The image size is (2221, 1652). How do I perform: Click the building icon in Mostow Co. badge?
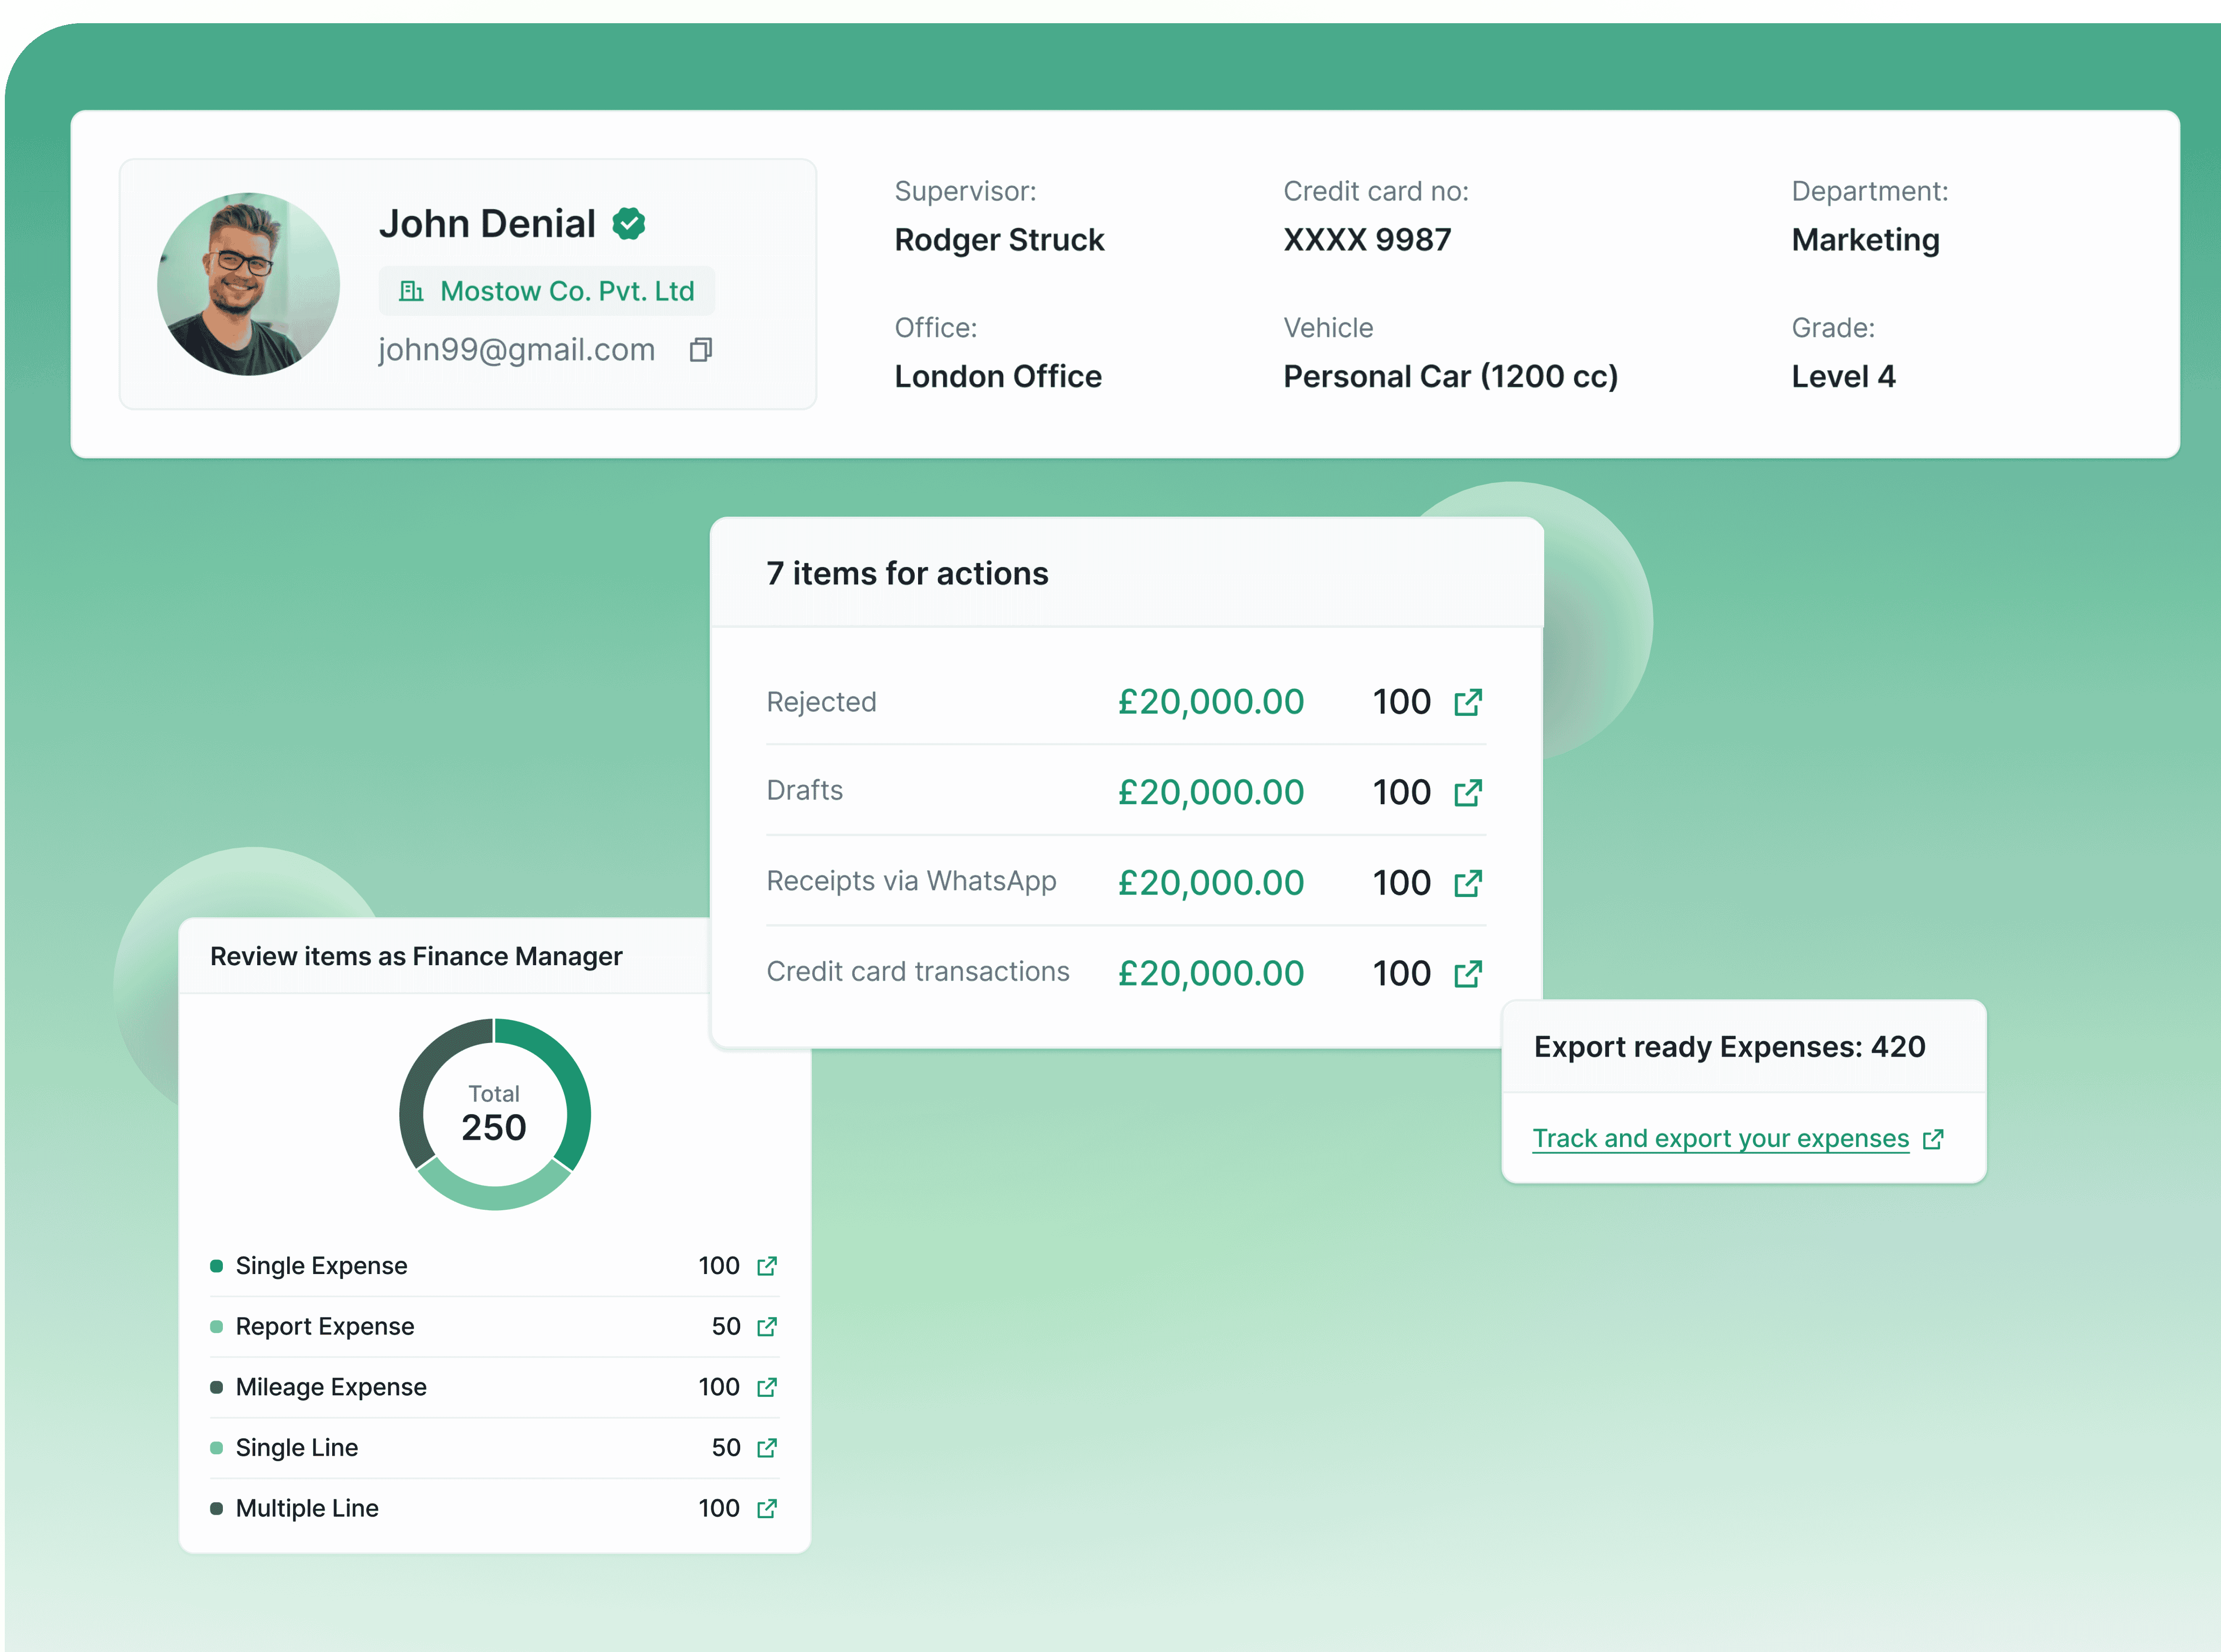(411, 291)
